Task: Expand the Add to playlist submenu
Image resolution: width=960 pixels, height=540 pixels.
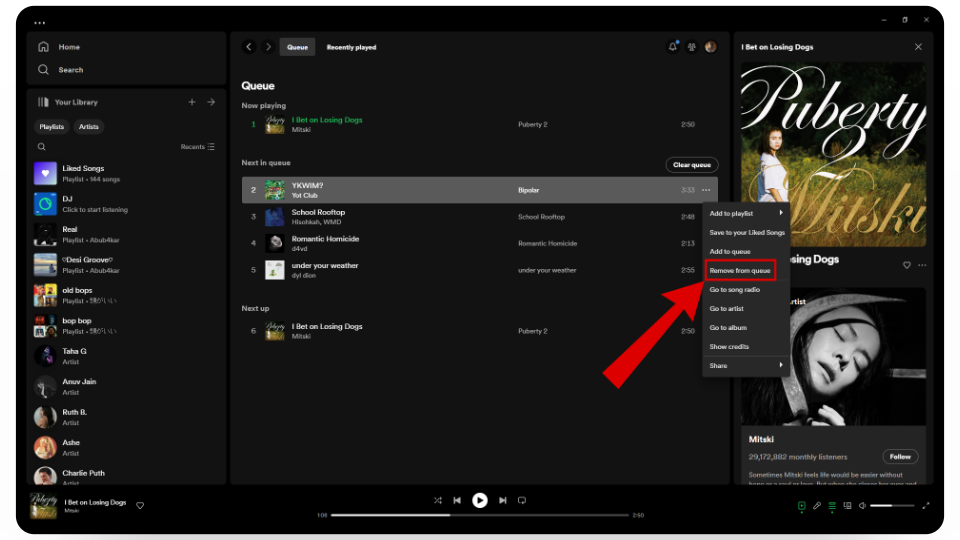Action: [745, 213]
